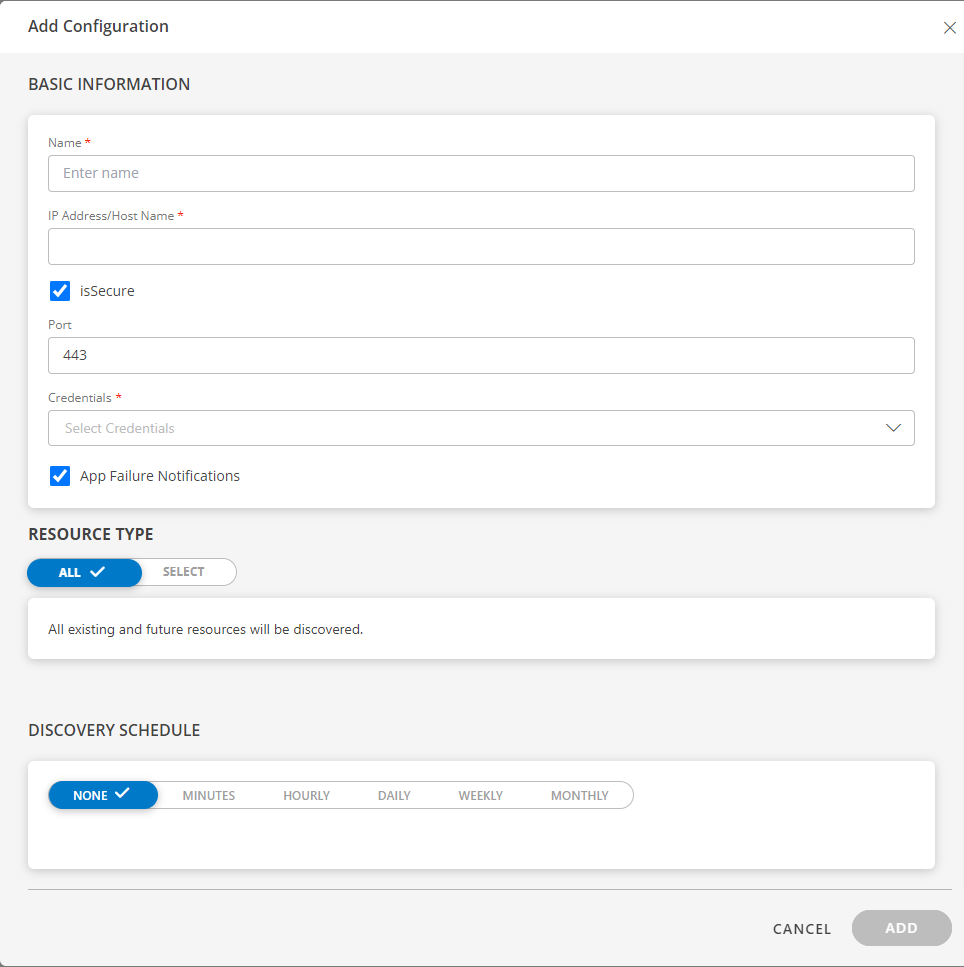Image resolution: width=964 pixels, height=967 pixels.
Task: Close the Add Configuration dialog
Action: pyautogui.click(x=949, y=28)
